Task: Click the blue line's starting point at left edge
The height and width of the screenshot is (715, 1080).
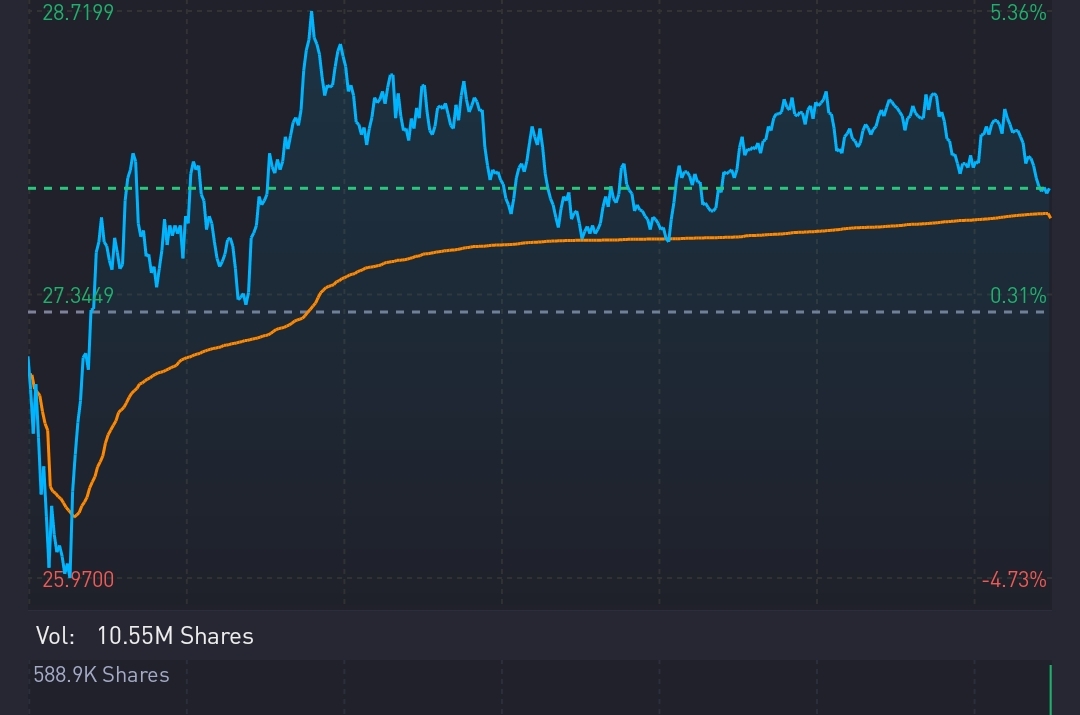Action: pyautogui.click(x=30, y=360)
